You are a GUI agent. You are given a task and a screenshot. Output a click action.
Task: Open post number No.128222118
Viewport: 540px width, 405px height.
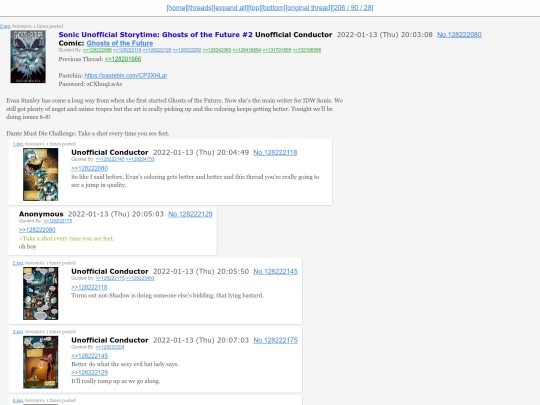pyautogui.click(x=275, y=153)
